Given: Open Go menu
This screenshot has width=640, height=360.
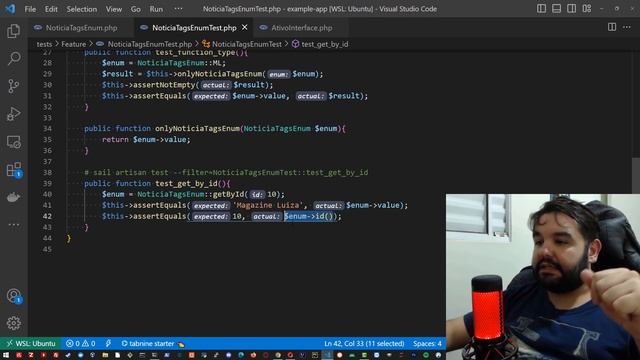Looking at the screenshot, I should [136, 9].
